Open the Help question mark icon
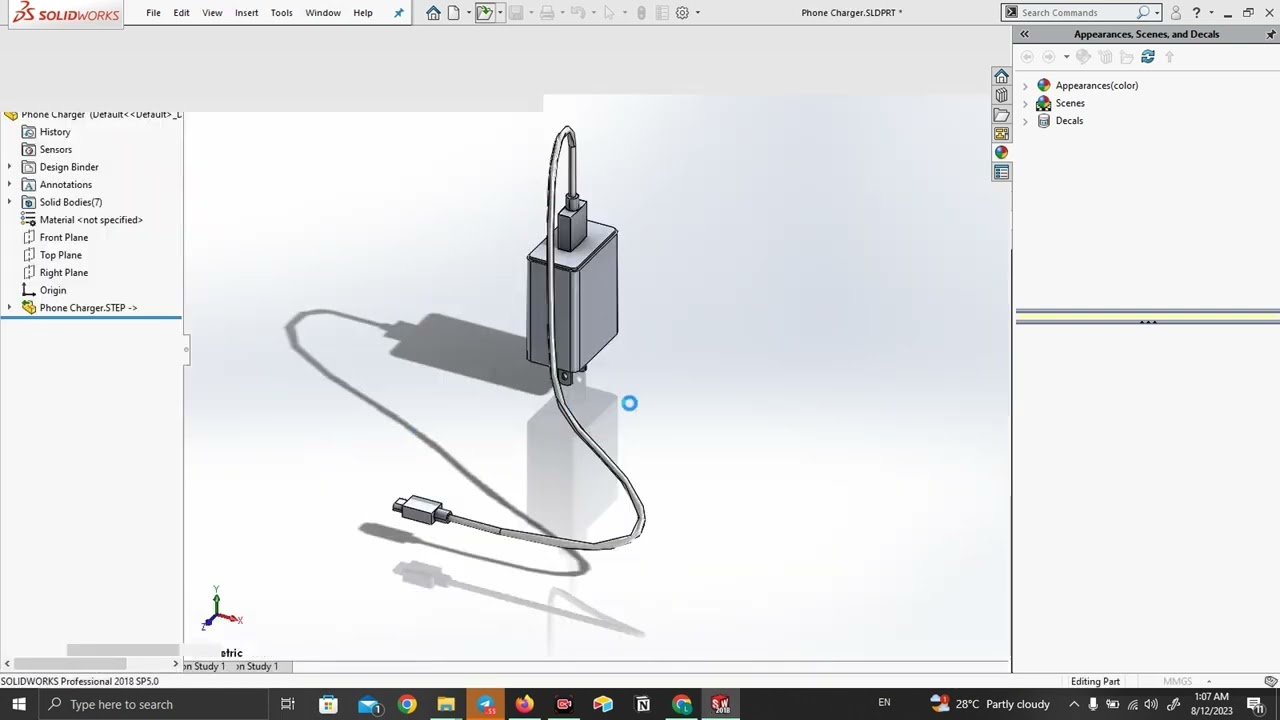1280x720 pixels. pos(1196,13)
